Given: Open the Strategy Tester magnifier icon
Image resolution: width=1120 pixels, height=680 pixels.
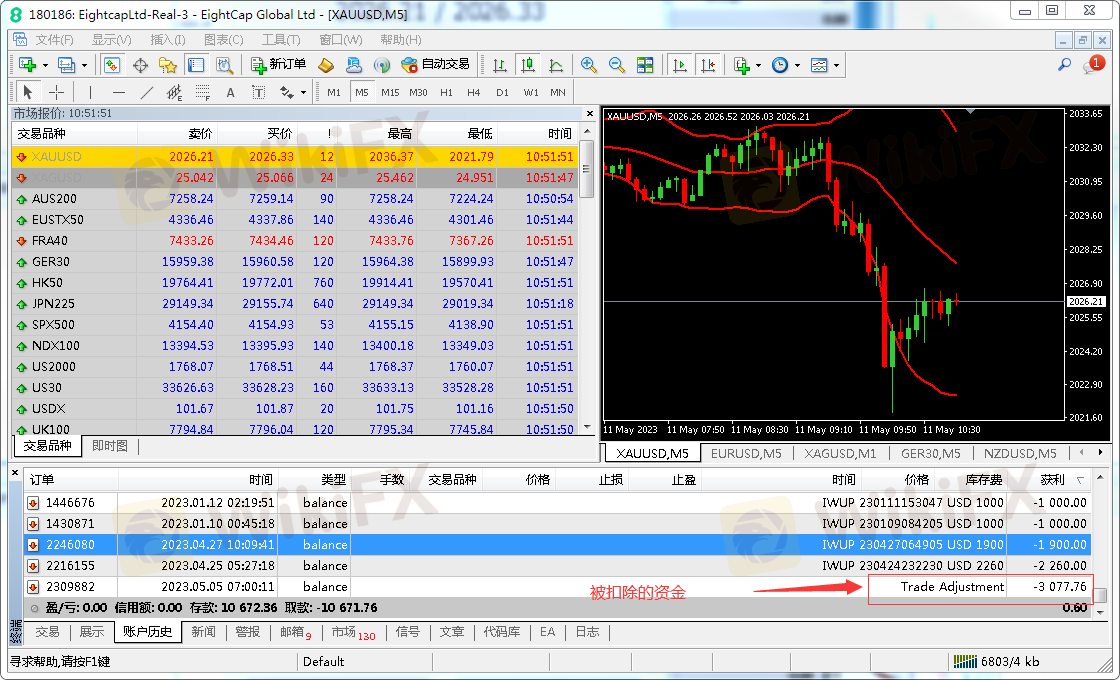Looking at the screenshot, I should tap(224, 65).
